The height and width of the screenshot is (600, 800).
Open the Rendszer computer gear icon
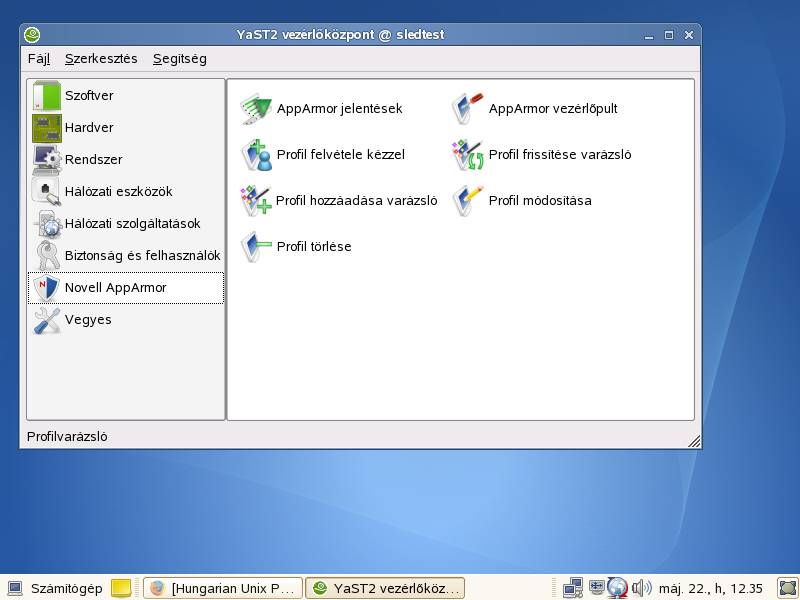(47, 160)
